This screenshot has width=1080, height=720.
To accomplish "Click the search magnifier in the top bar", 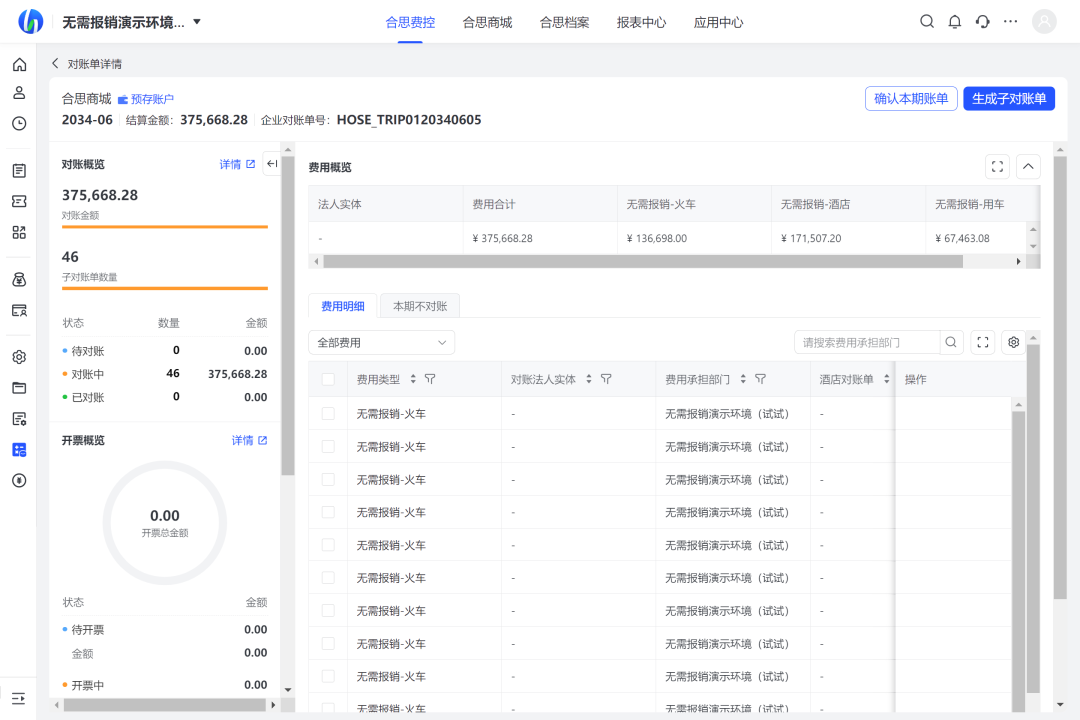I will (927, 21).
